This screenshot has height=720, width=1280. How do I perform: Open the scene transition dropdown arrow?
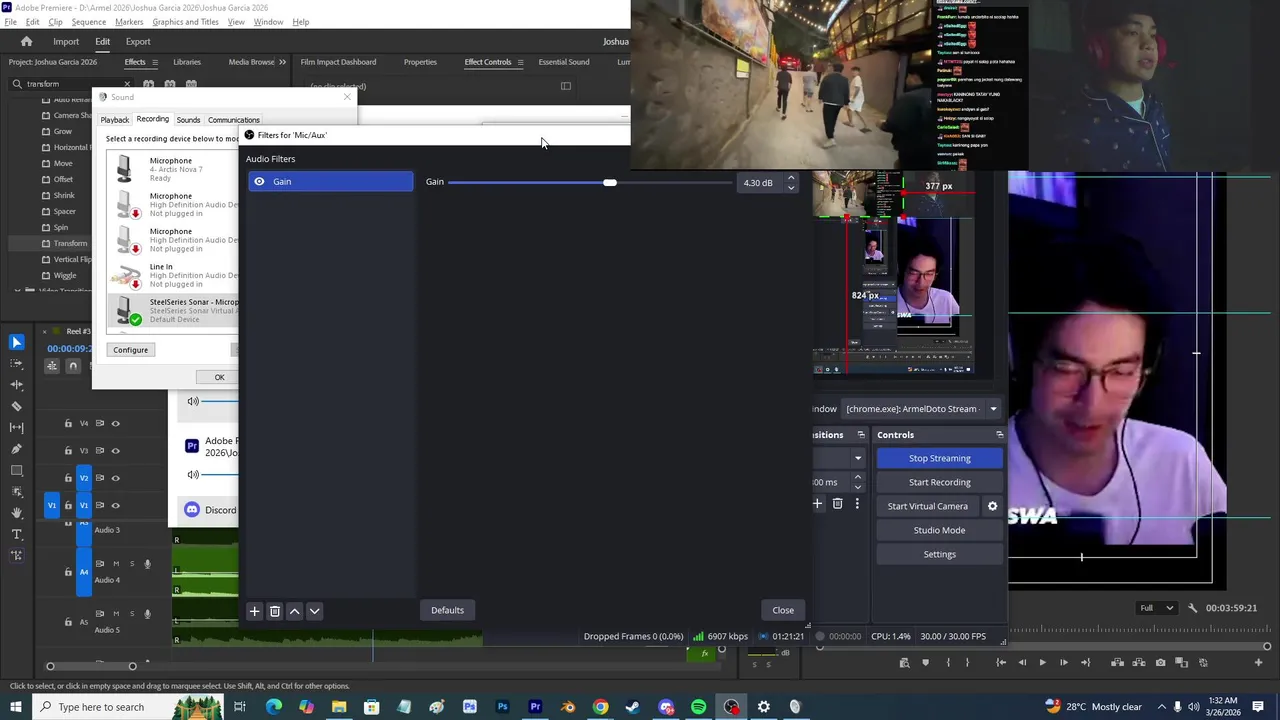click(x=857, y=458)
